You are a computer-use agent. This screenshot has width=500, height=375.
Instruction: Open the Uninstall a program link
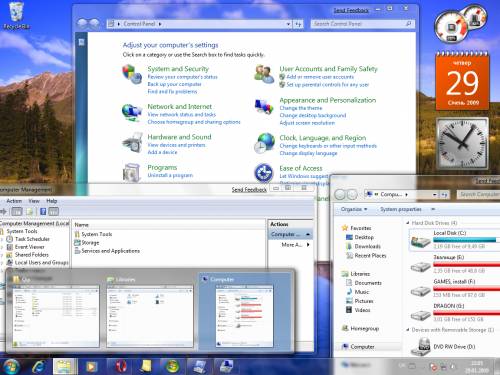click(x=170, y=175)
